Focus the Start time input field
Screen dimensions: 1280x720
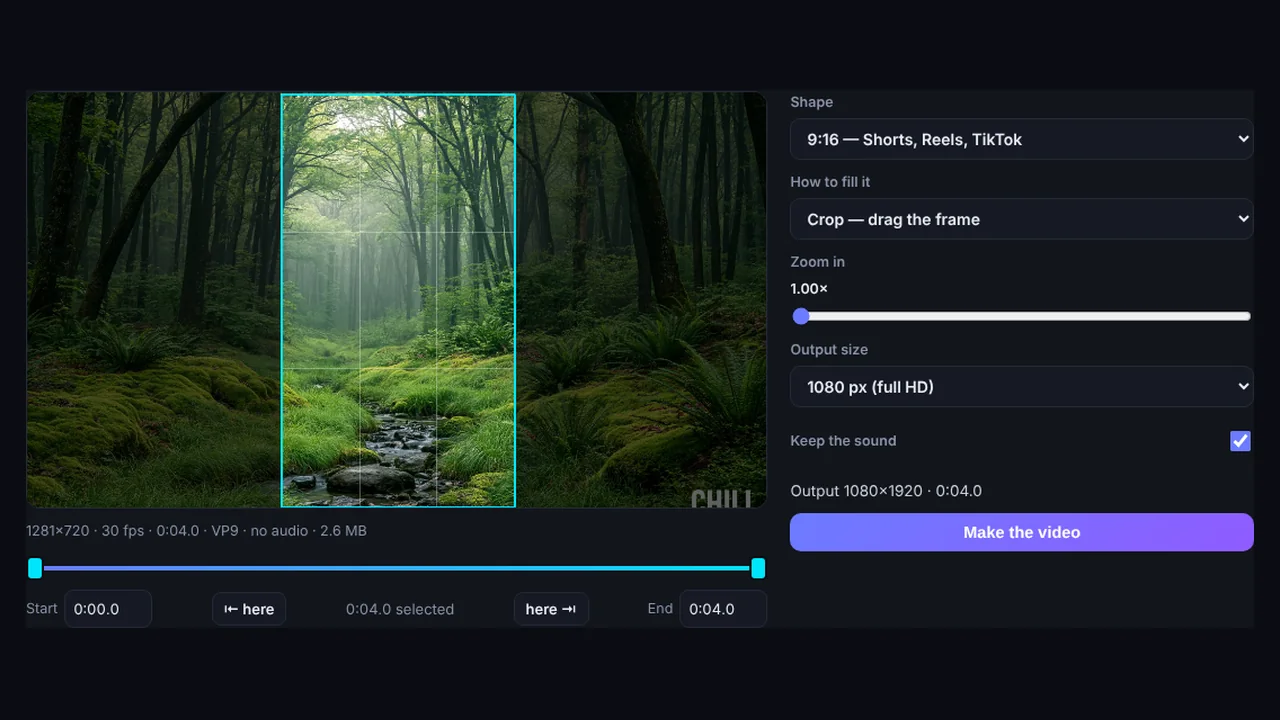(x=108, y=609)
